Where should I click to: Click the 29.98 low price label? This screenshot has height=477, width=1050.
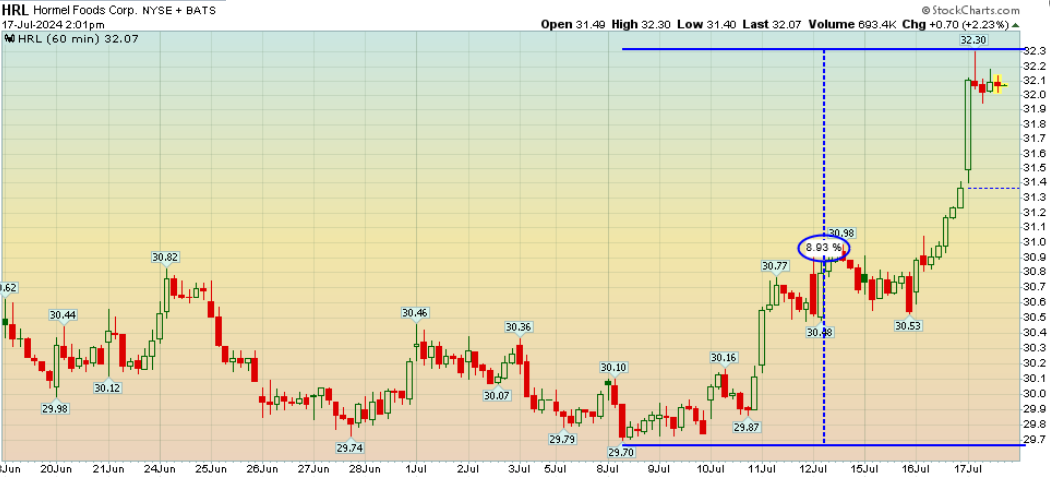click(x=54, y=409)
